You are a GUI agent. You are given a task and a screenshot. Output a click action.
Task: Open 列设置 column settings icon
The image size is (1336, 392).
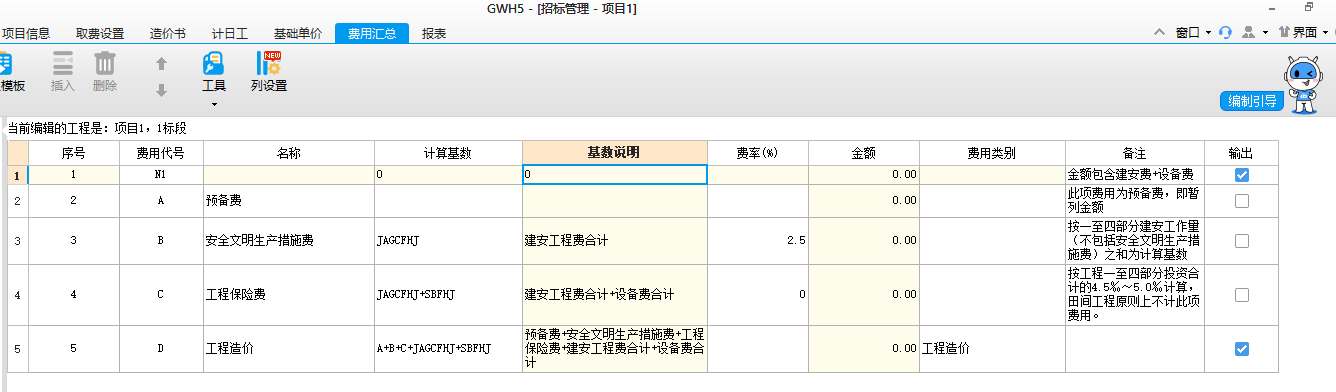click(x=269, y=63)
